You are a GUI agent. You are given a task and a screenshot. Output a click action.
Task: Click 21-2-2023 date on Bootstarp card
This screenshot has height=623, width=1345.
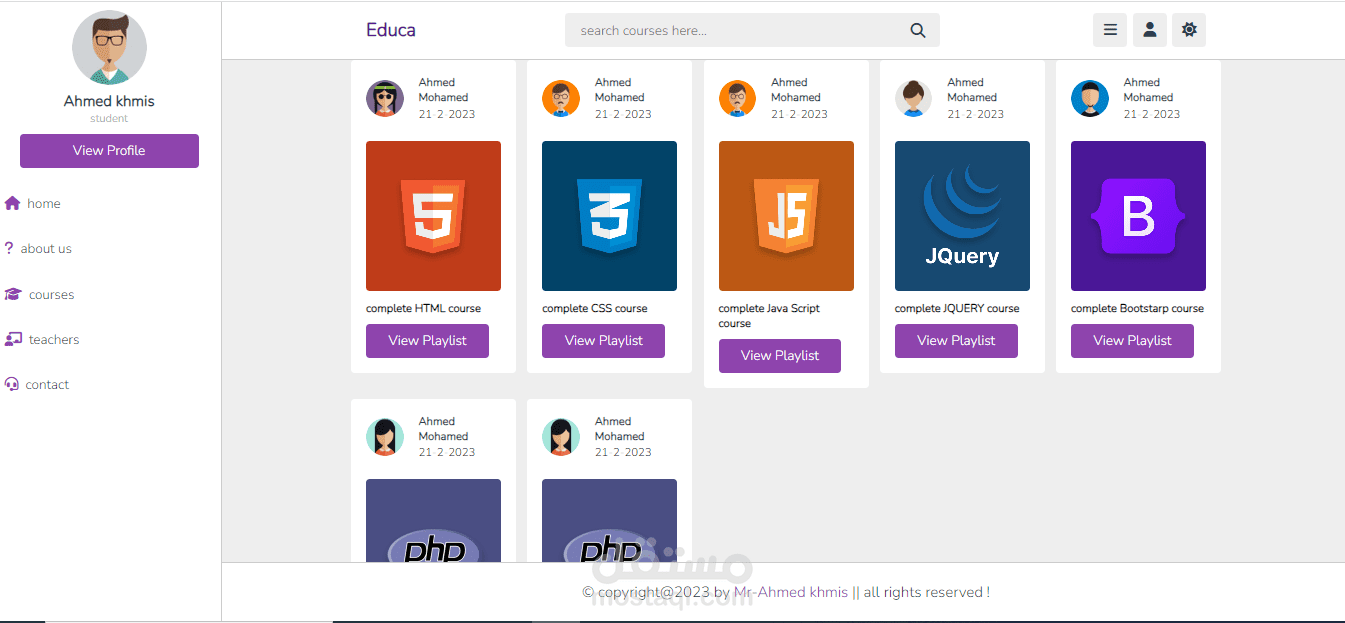point(1151,114)
